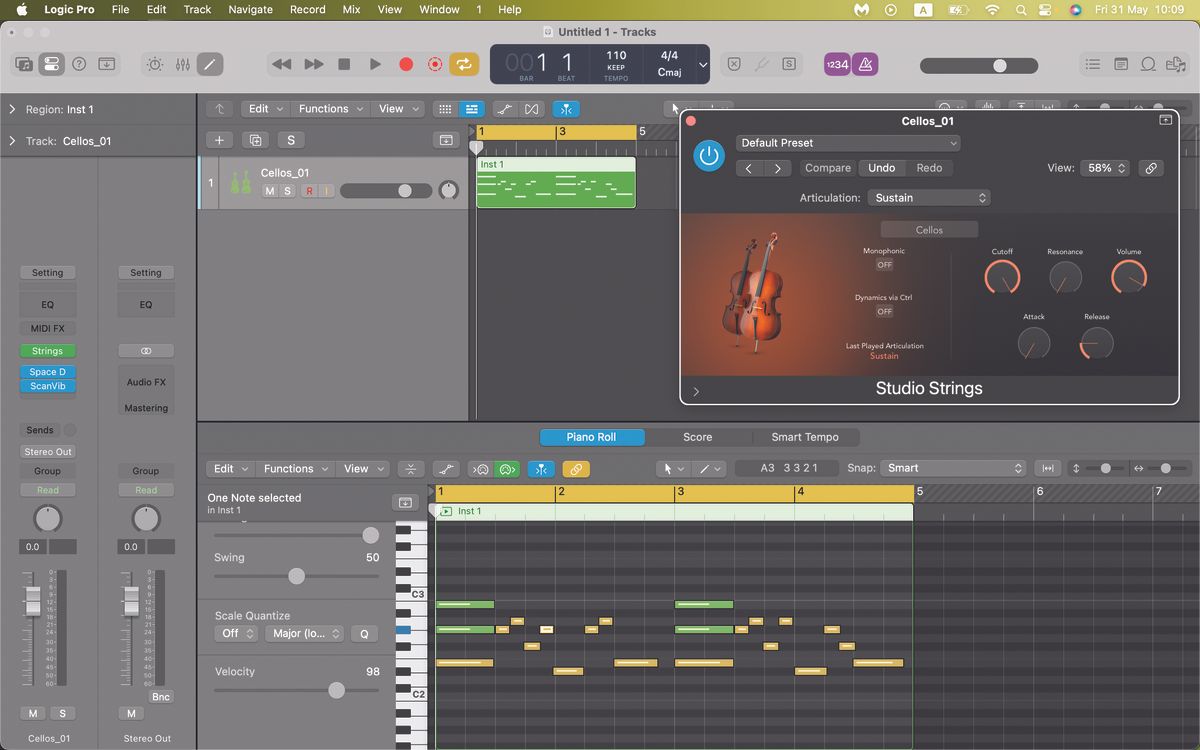Click the yellow link icon in the Piano Roll

tap(576, 468)
